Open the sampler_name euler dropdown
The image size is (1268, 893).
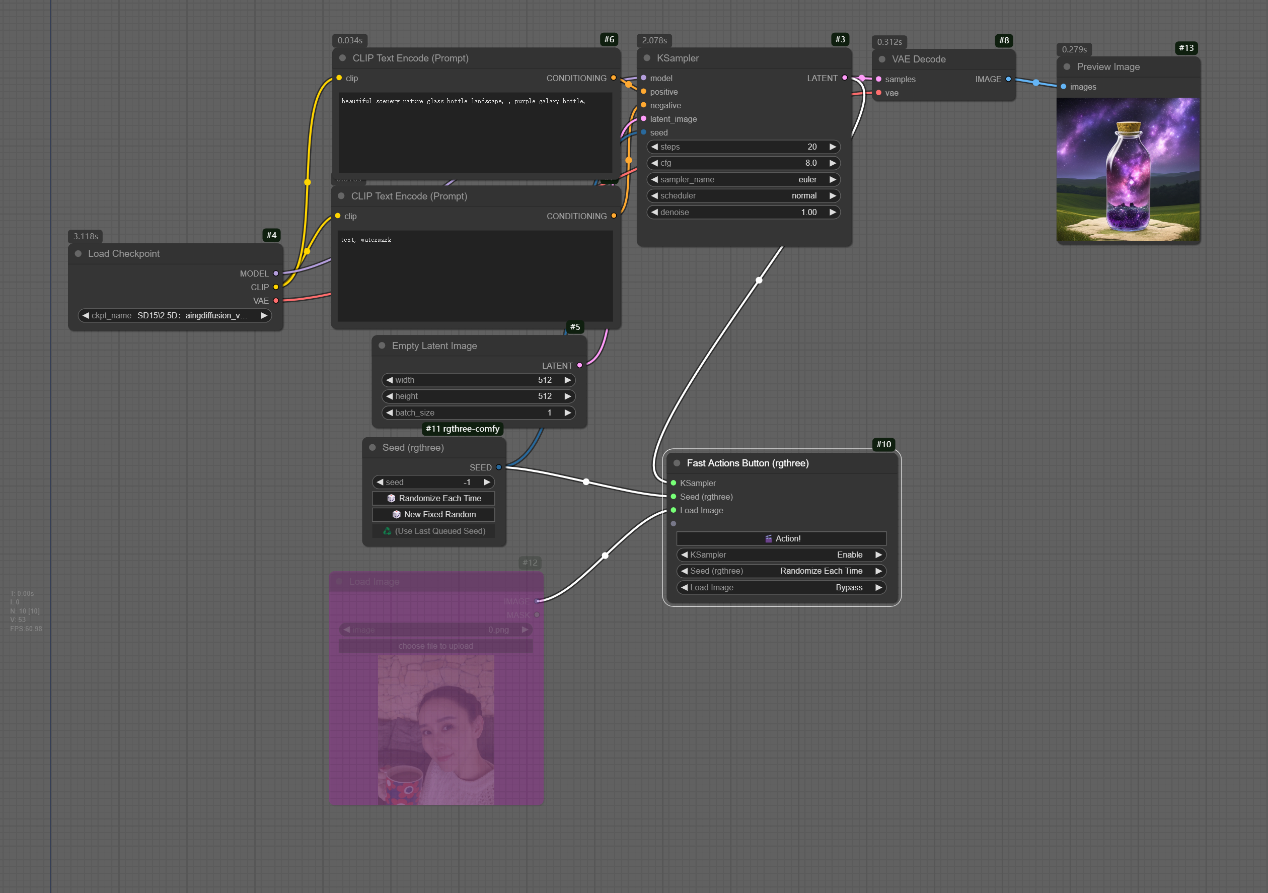click(x=744, y=180)
